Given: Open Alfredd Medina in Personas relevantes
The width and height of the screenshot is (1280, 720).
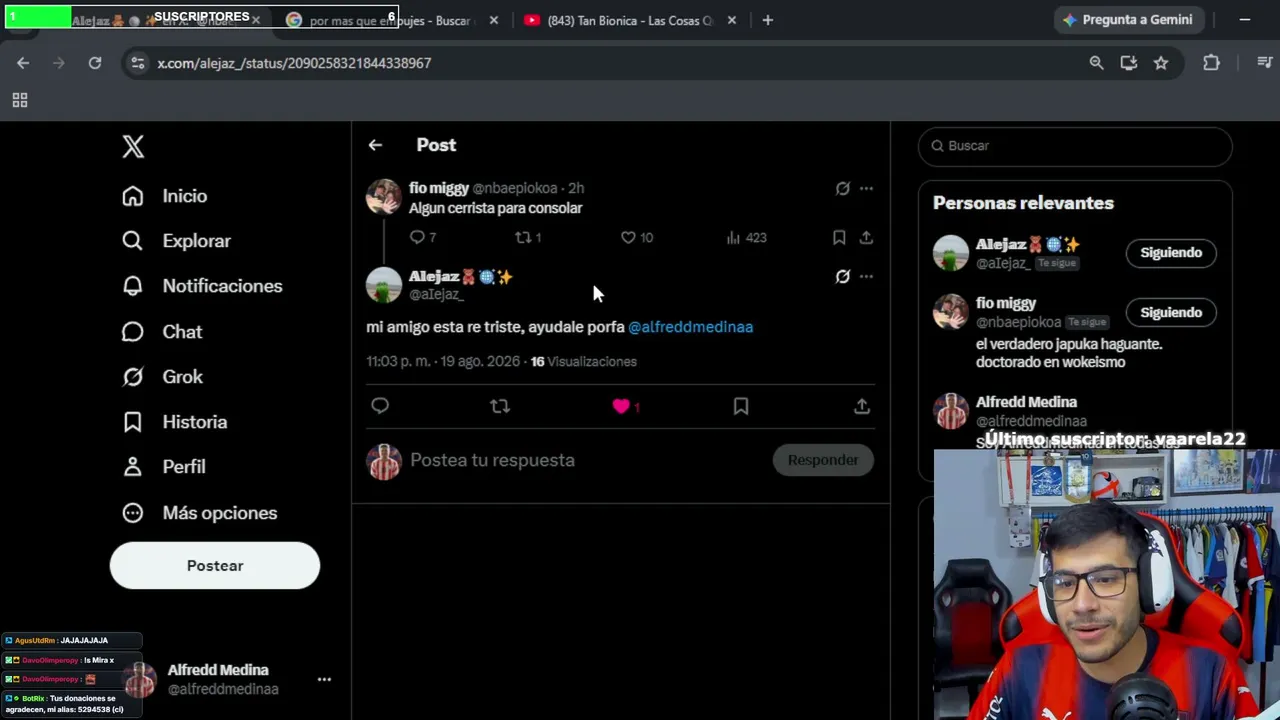Looking at the screenshot, I should pyautogui.click(x=1026, y=402).
